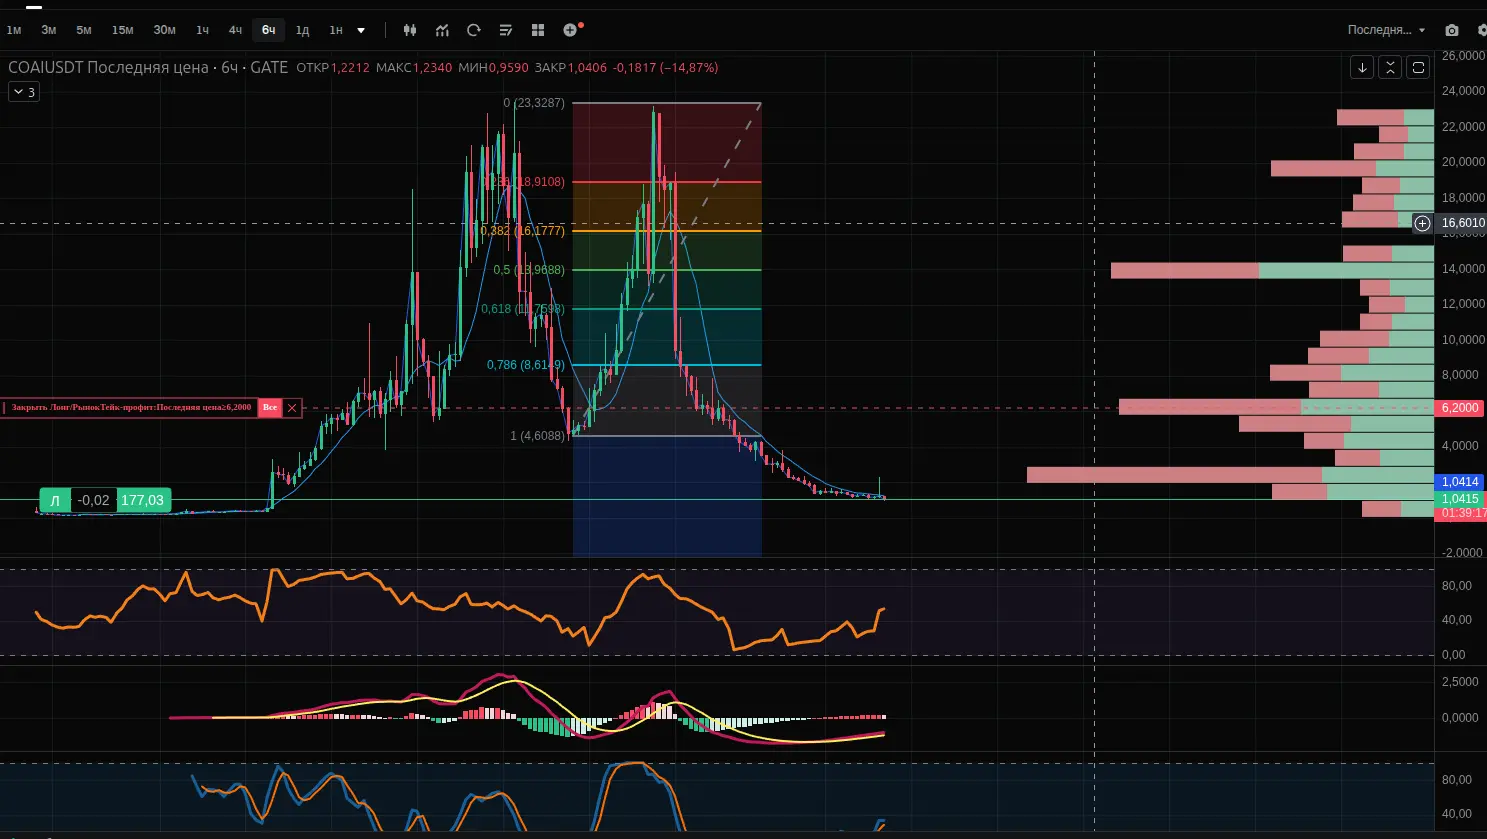Image resolution: width=1487 pixels, height=839 pixels.
Task: Switch to the 1д timeframe
Action: tap(302, 30)
